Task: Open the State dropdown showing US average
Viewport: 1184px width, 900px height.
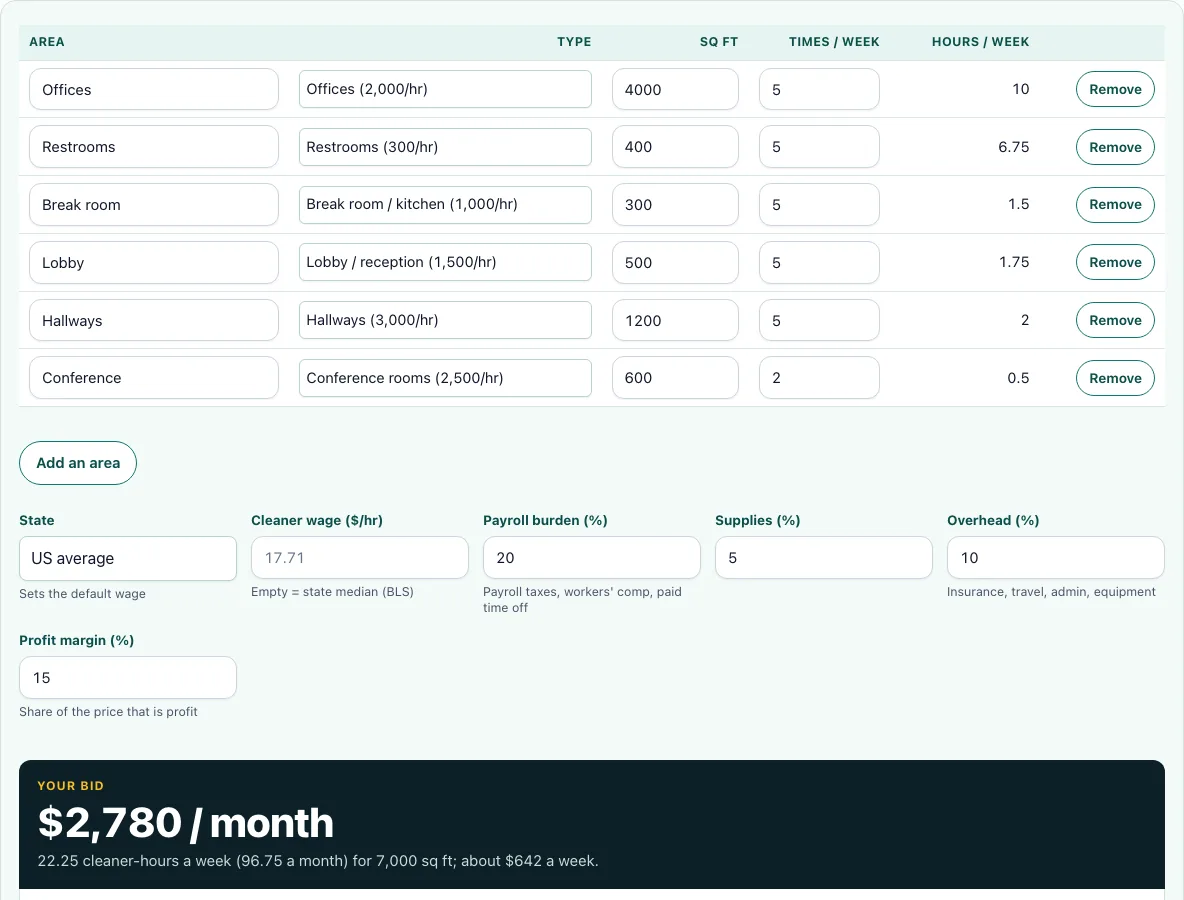Action: tap(128, 559)
